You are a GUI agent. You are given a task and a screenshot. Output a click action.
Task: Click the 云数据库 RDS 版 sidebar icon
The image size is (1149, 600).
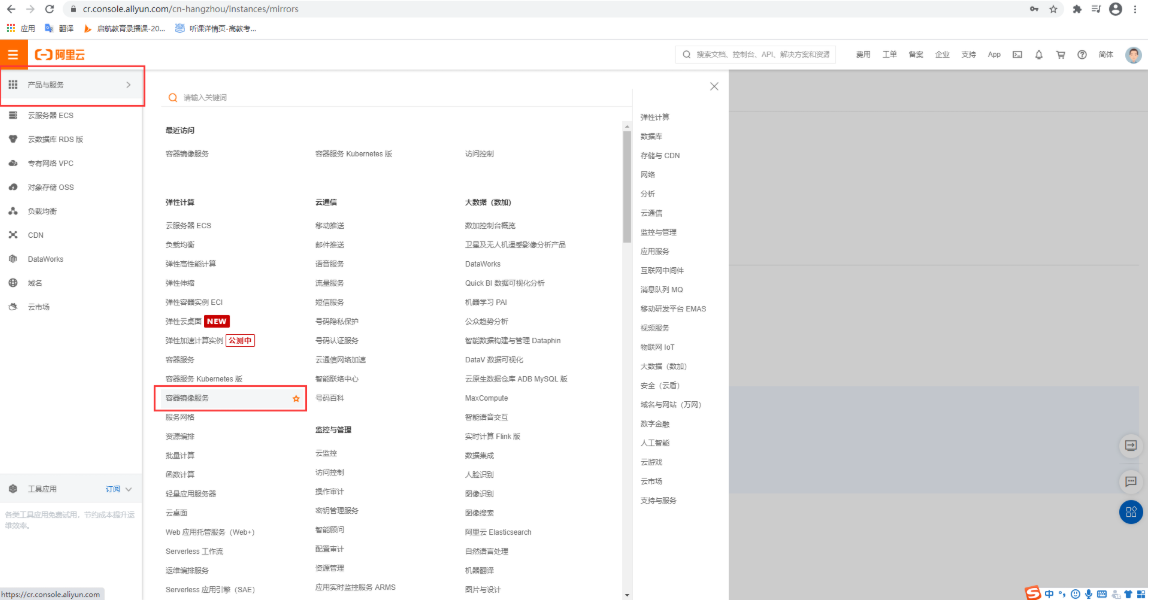[x=13, y=139]
